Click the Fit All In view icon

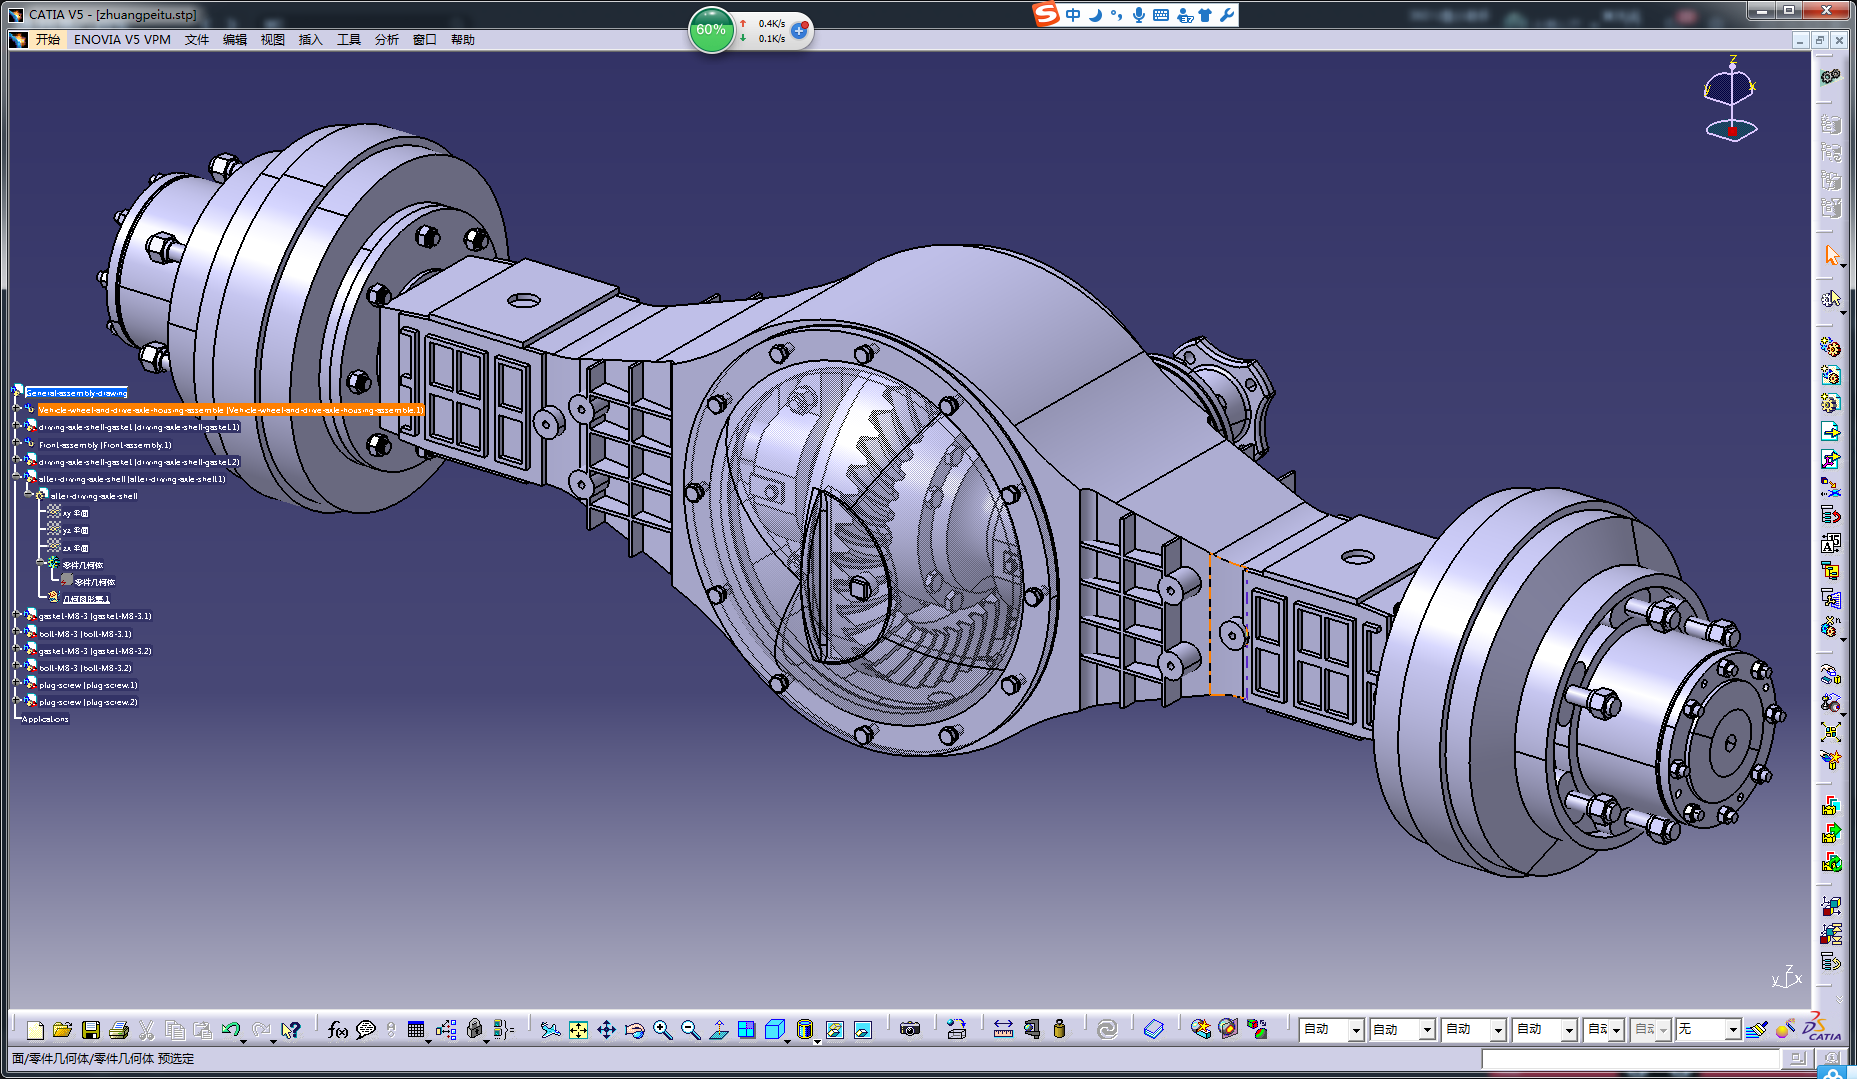578,1029
